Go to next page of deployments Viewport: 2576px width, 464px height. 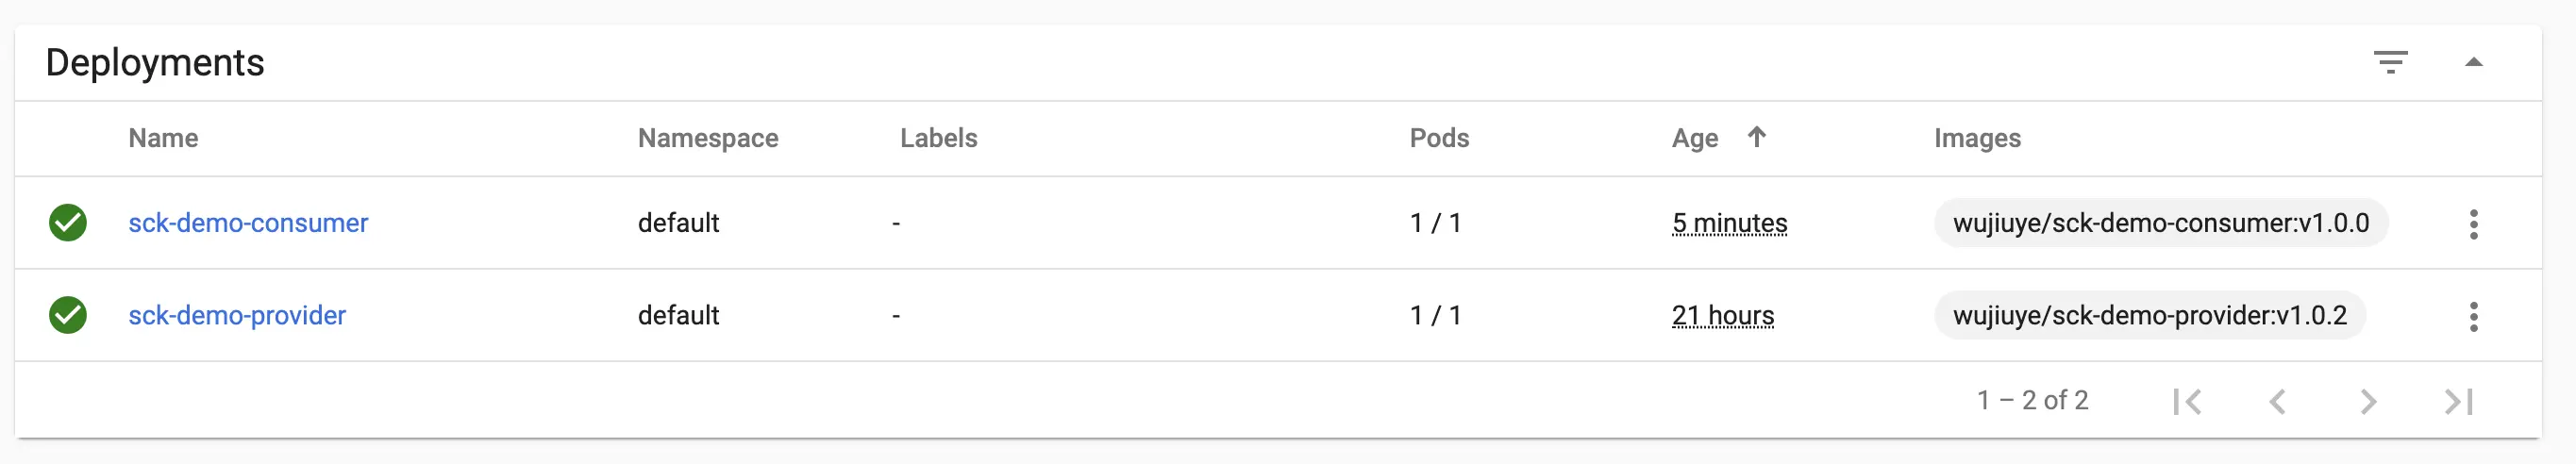[2367, 401]
